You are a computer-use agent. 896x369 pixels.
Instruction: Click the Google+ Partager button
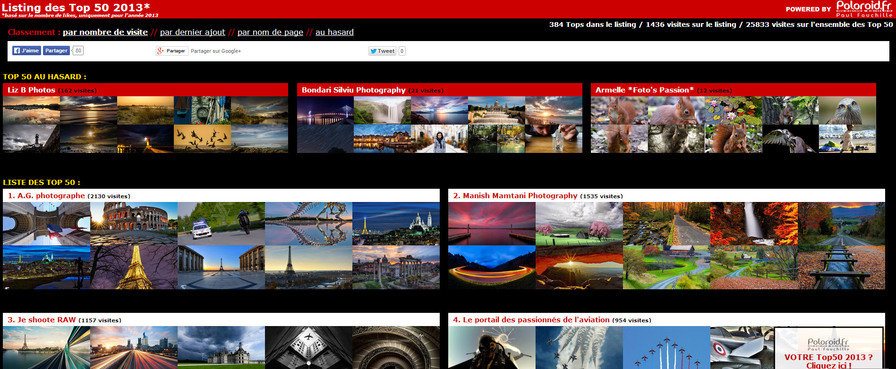pos(172,51)
